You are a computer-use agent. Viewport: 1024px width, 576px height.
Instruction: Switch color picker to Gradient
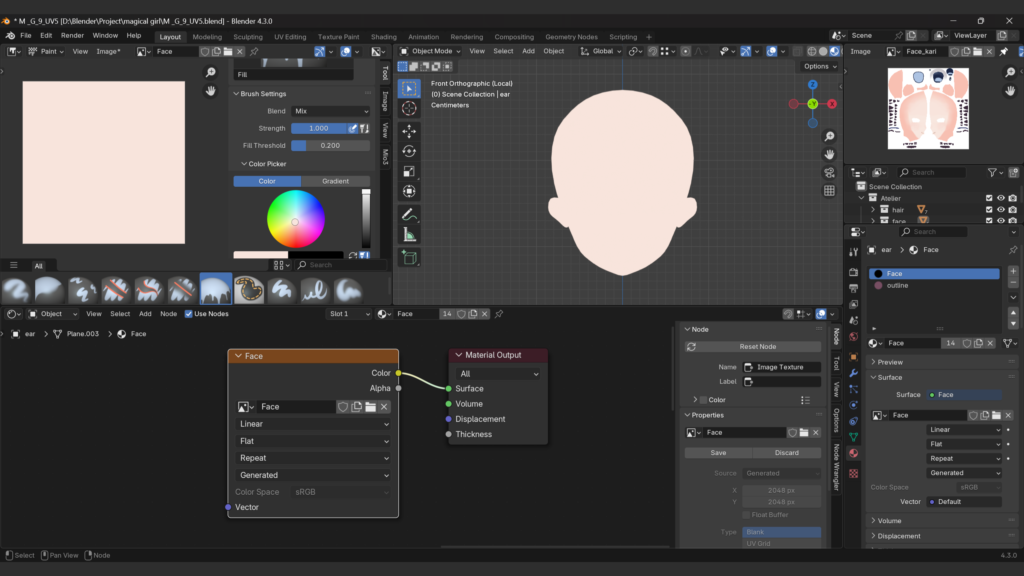[335, 181]
